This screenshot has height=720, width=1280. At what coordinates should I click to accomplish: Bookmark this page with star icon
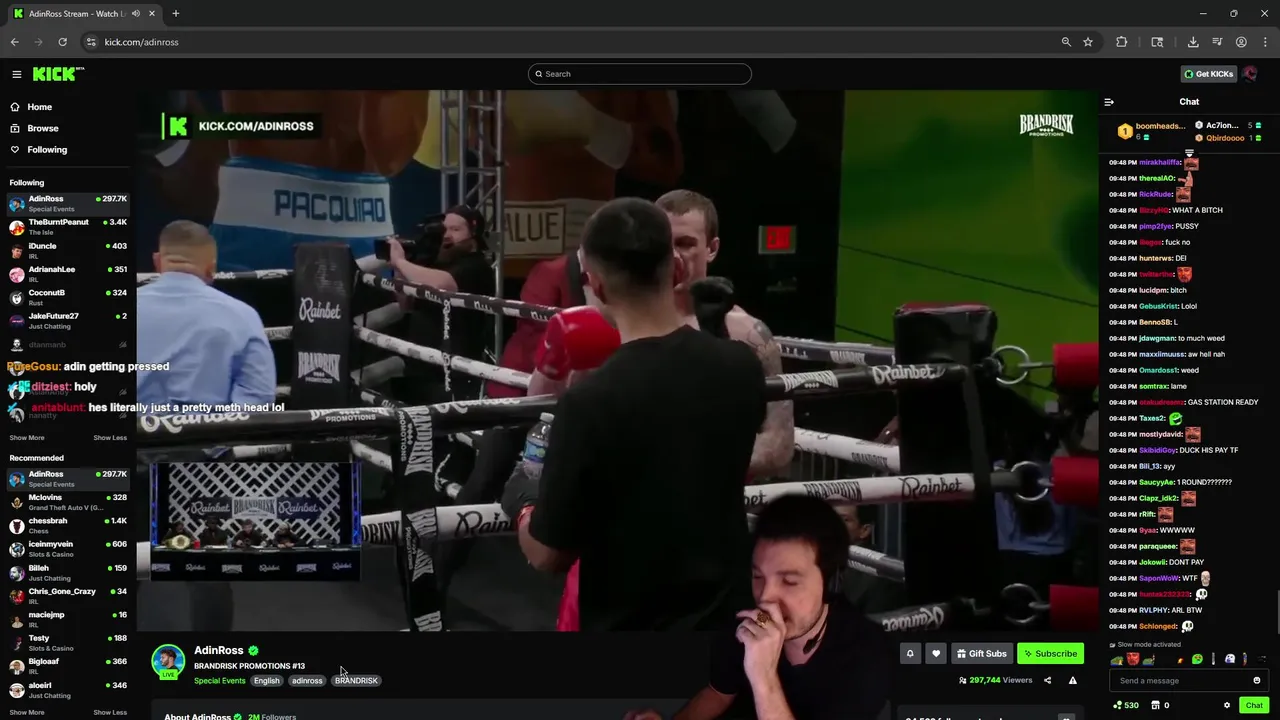(x=1088, y=42)
